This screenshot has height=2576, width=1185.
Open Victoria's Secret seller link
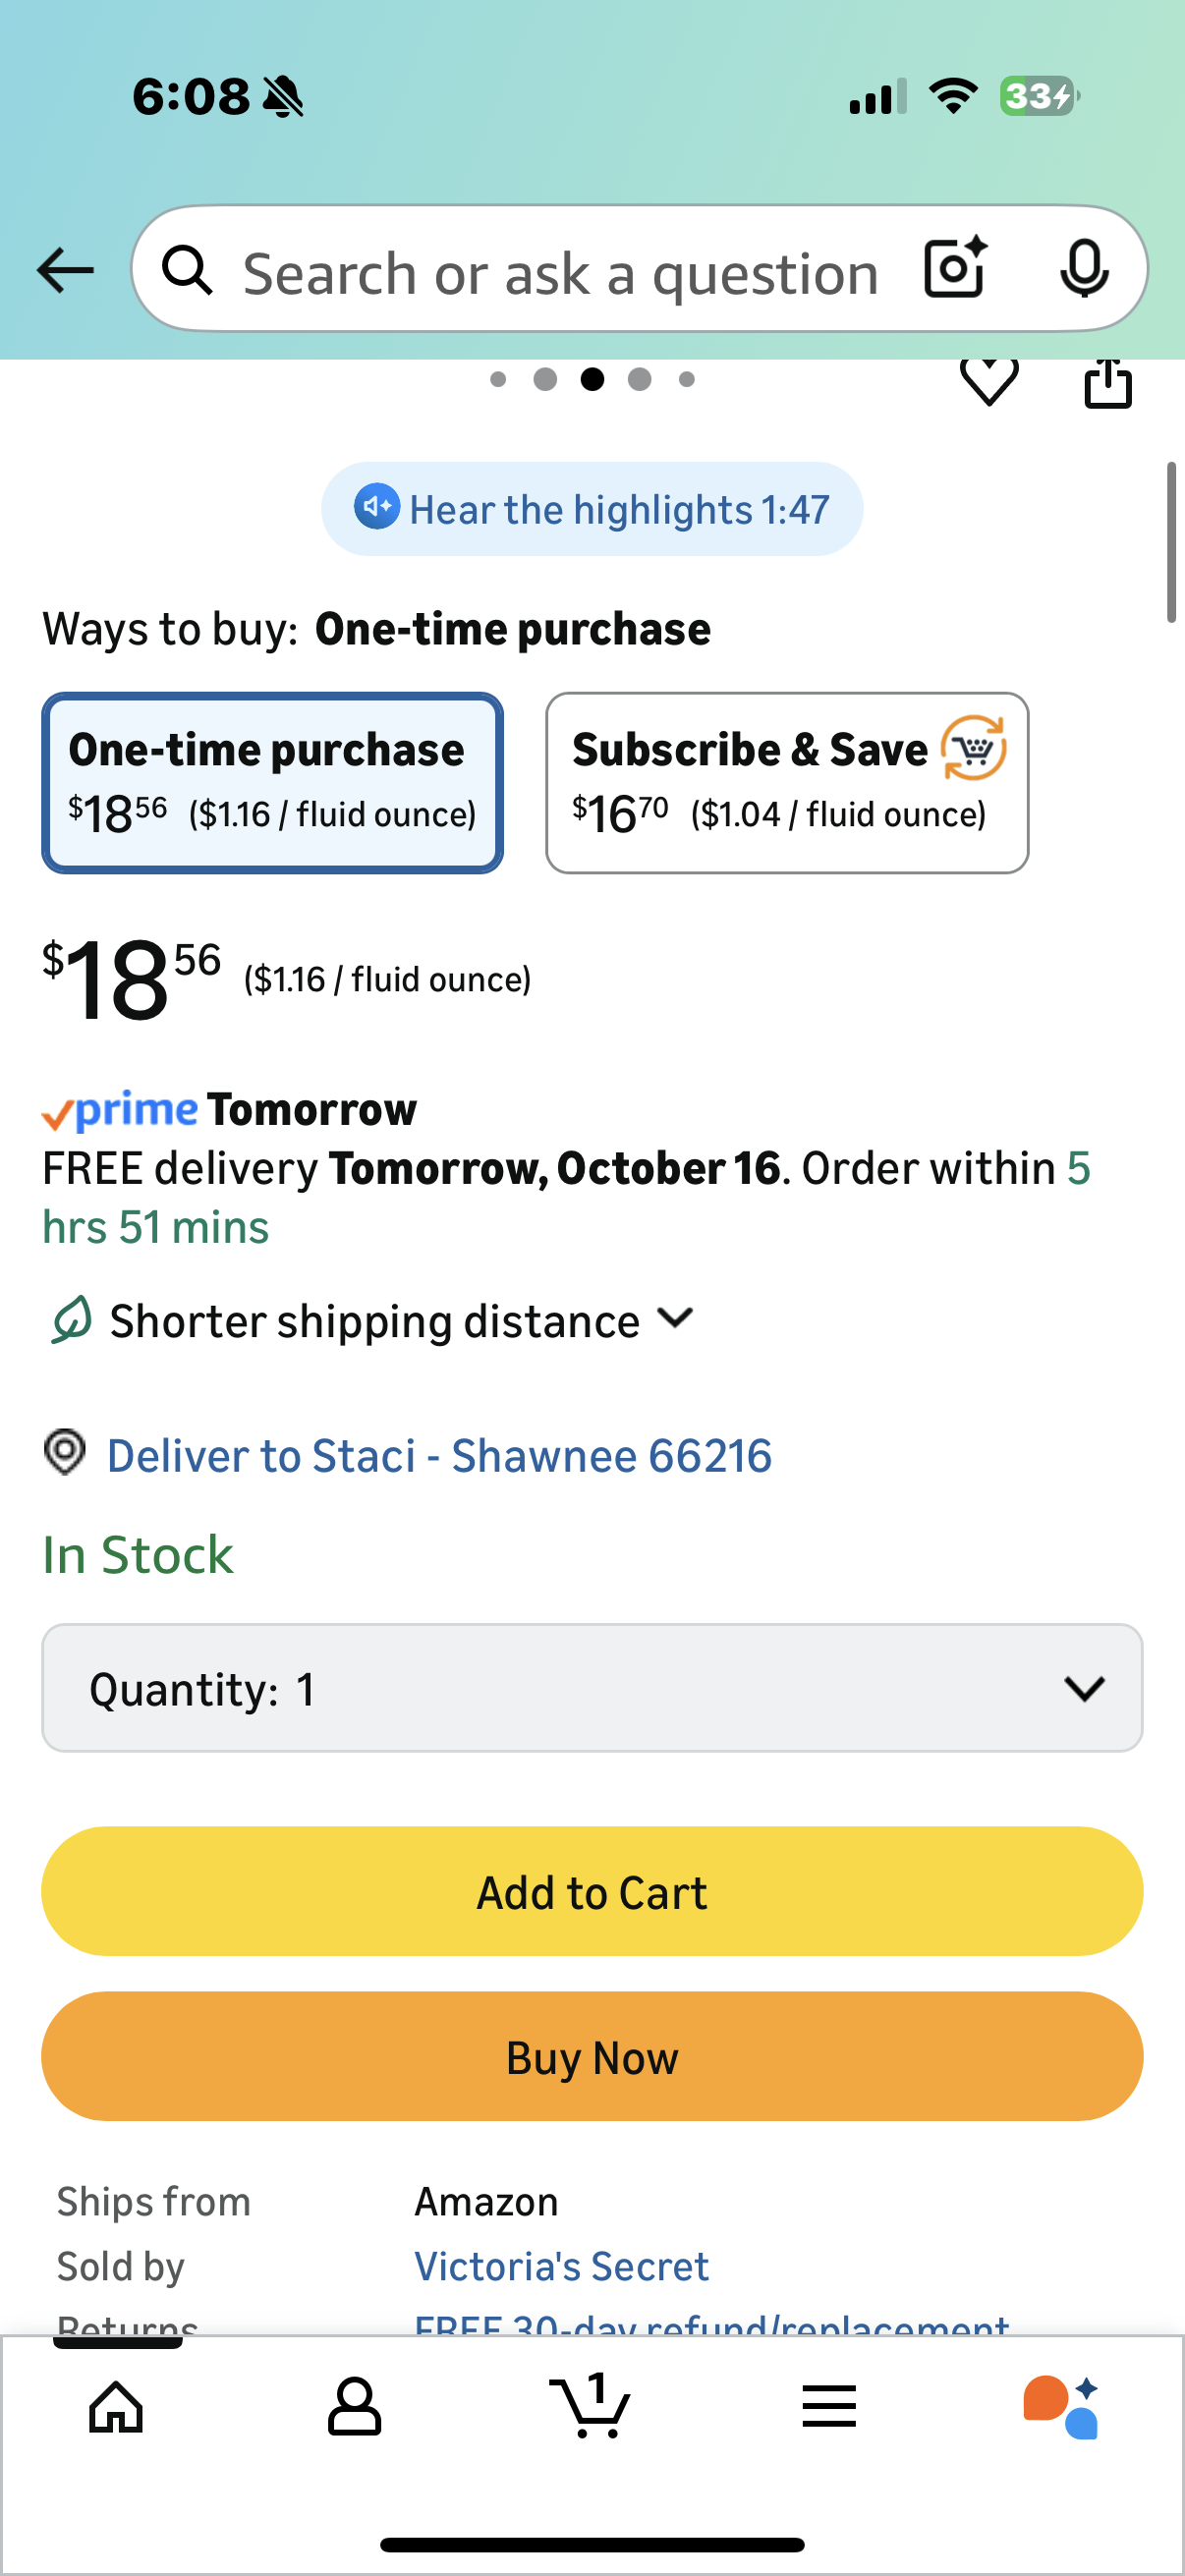click(561, 2266)
